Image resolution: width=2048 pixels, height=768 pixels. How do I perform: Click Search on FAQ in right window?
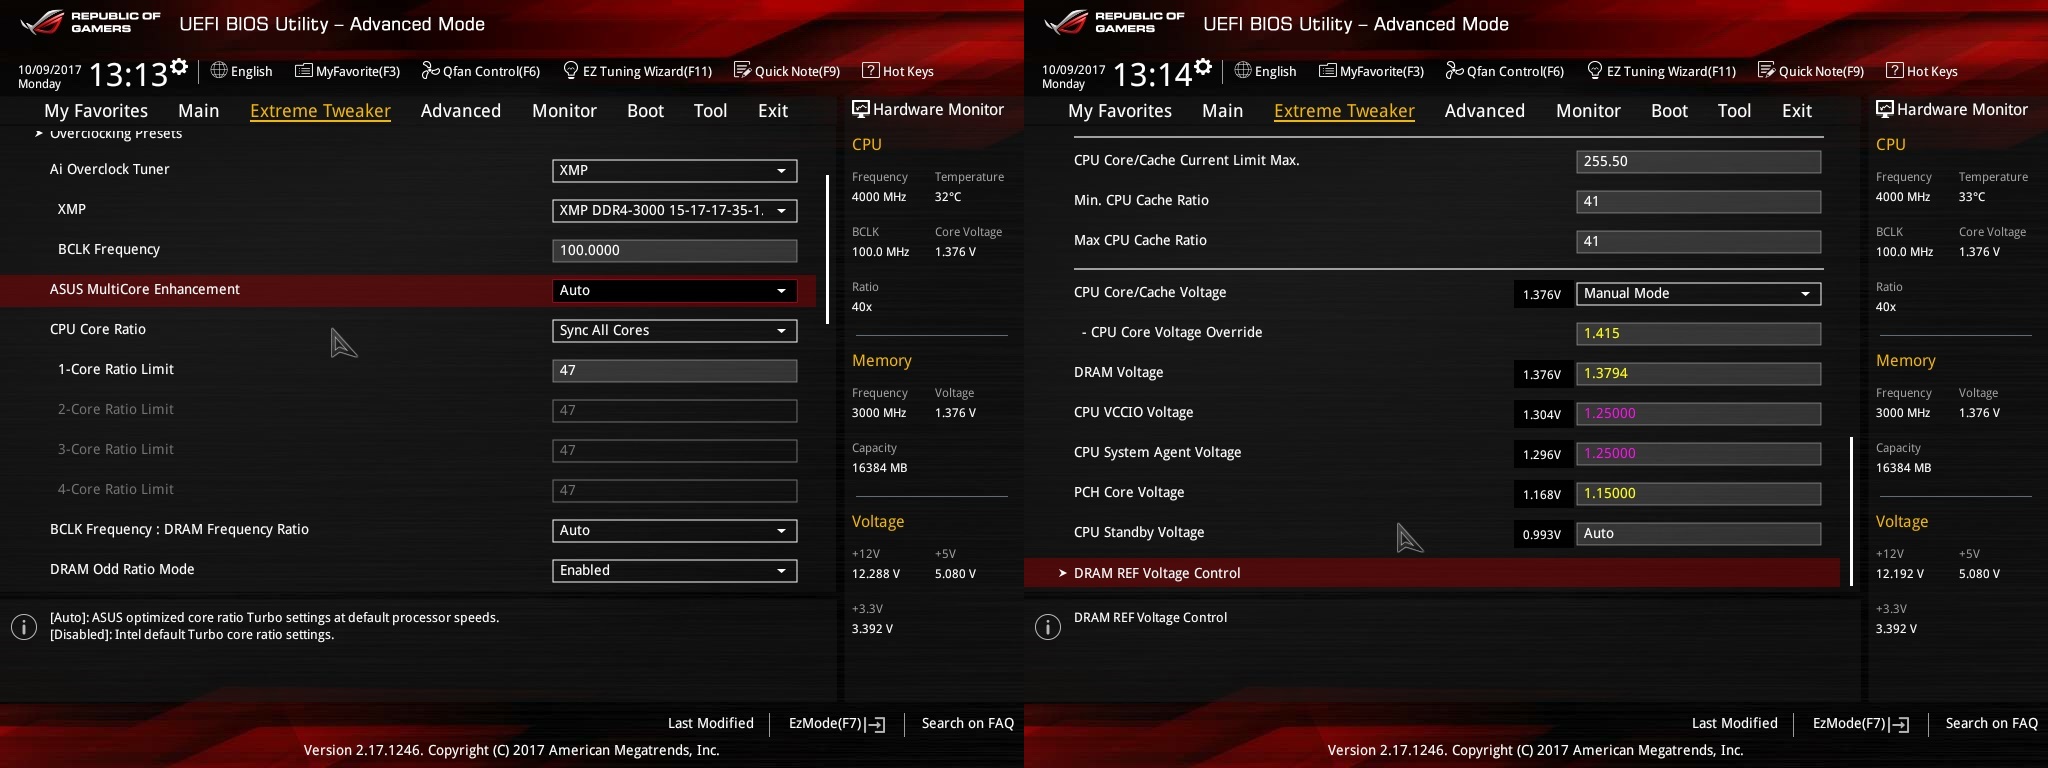point(1992,723)
